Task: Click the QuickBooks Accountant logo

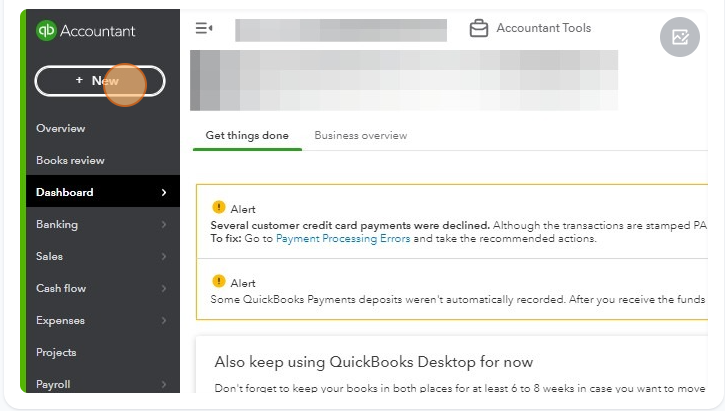Action: [85, 31]
